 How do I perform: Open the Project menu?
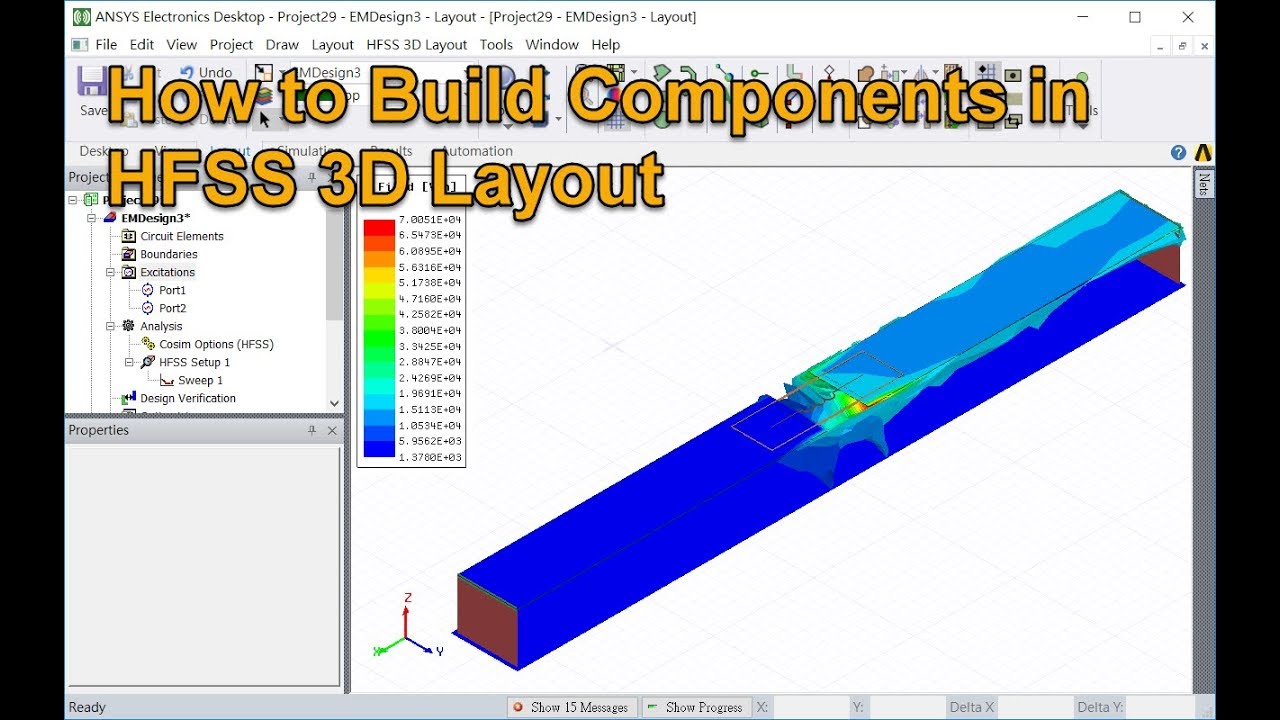(231, 44)
